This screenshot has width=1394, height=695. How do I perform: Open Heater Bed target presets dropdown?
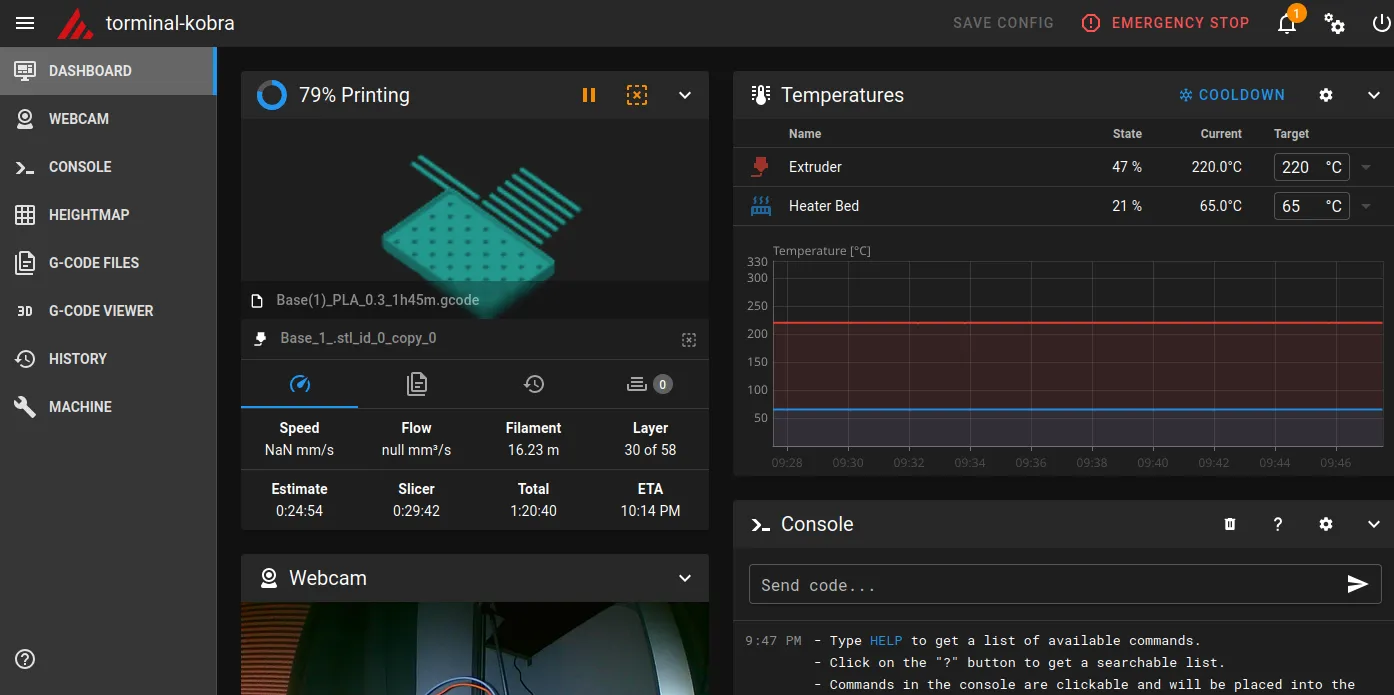pyautogui.click(x=1366, y=206)
